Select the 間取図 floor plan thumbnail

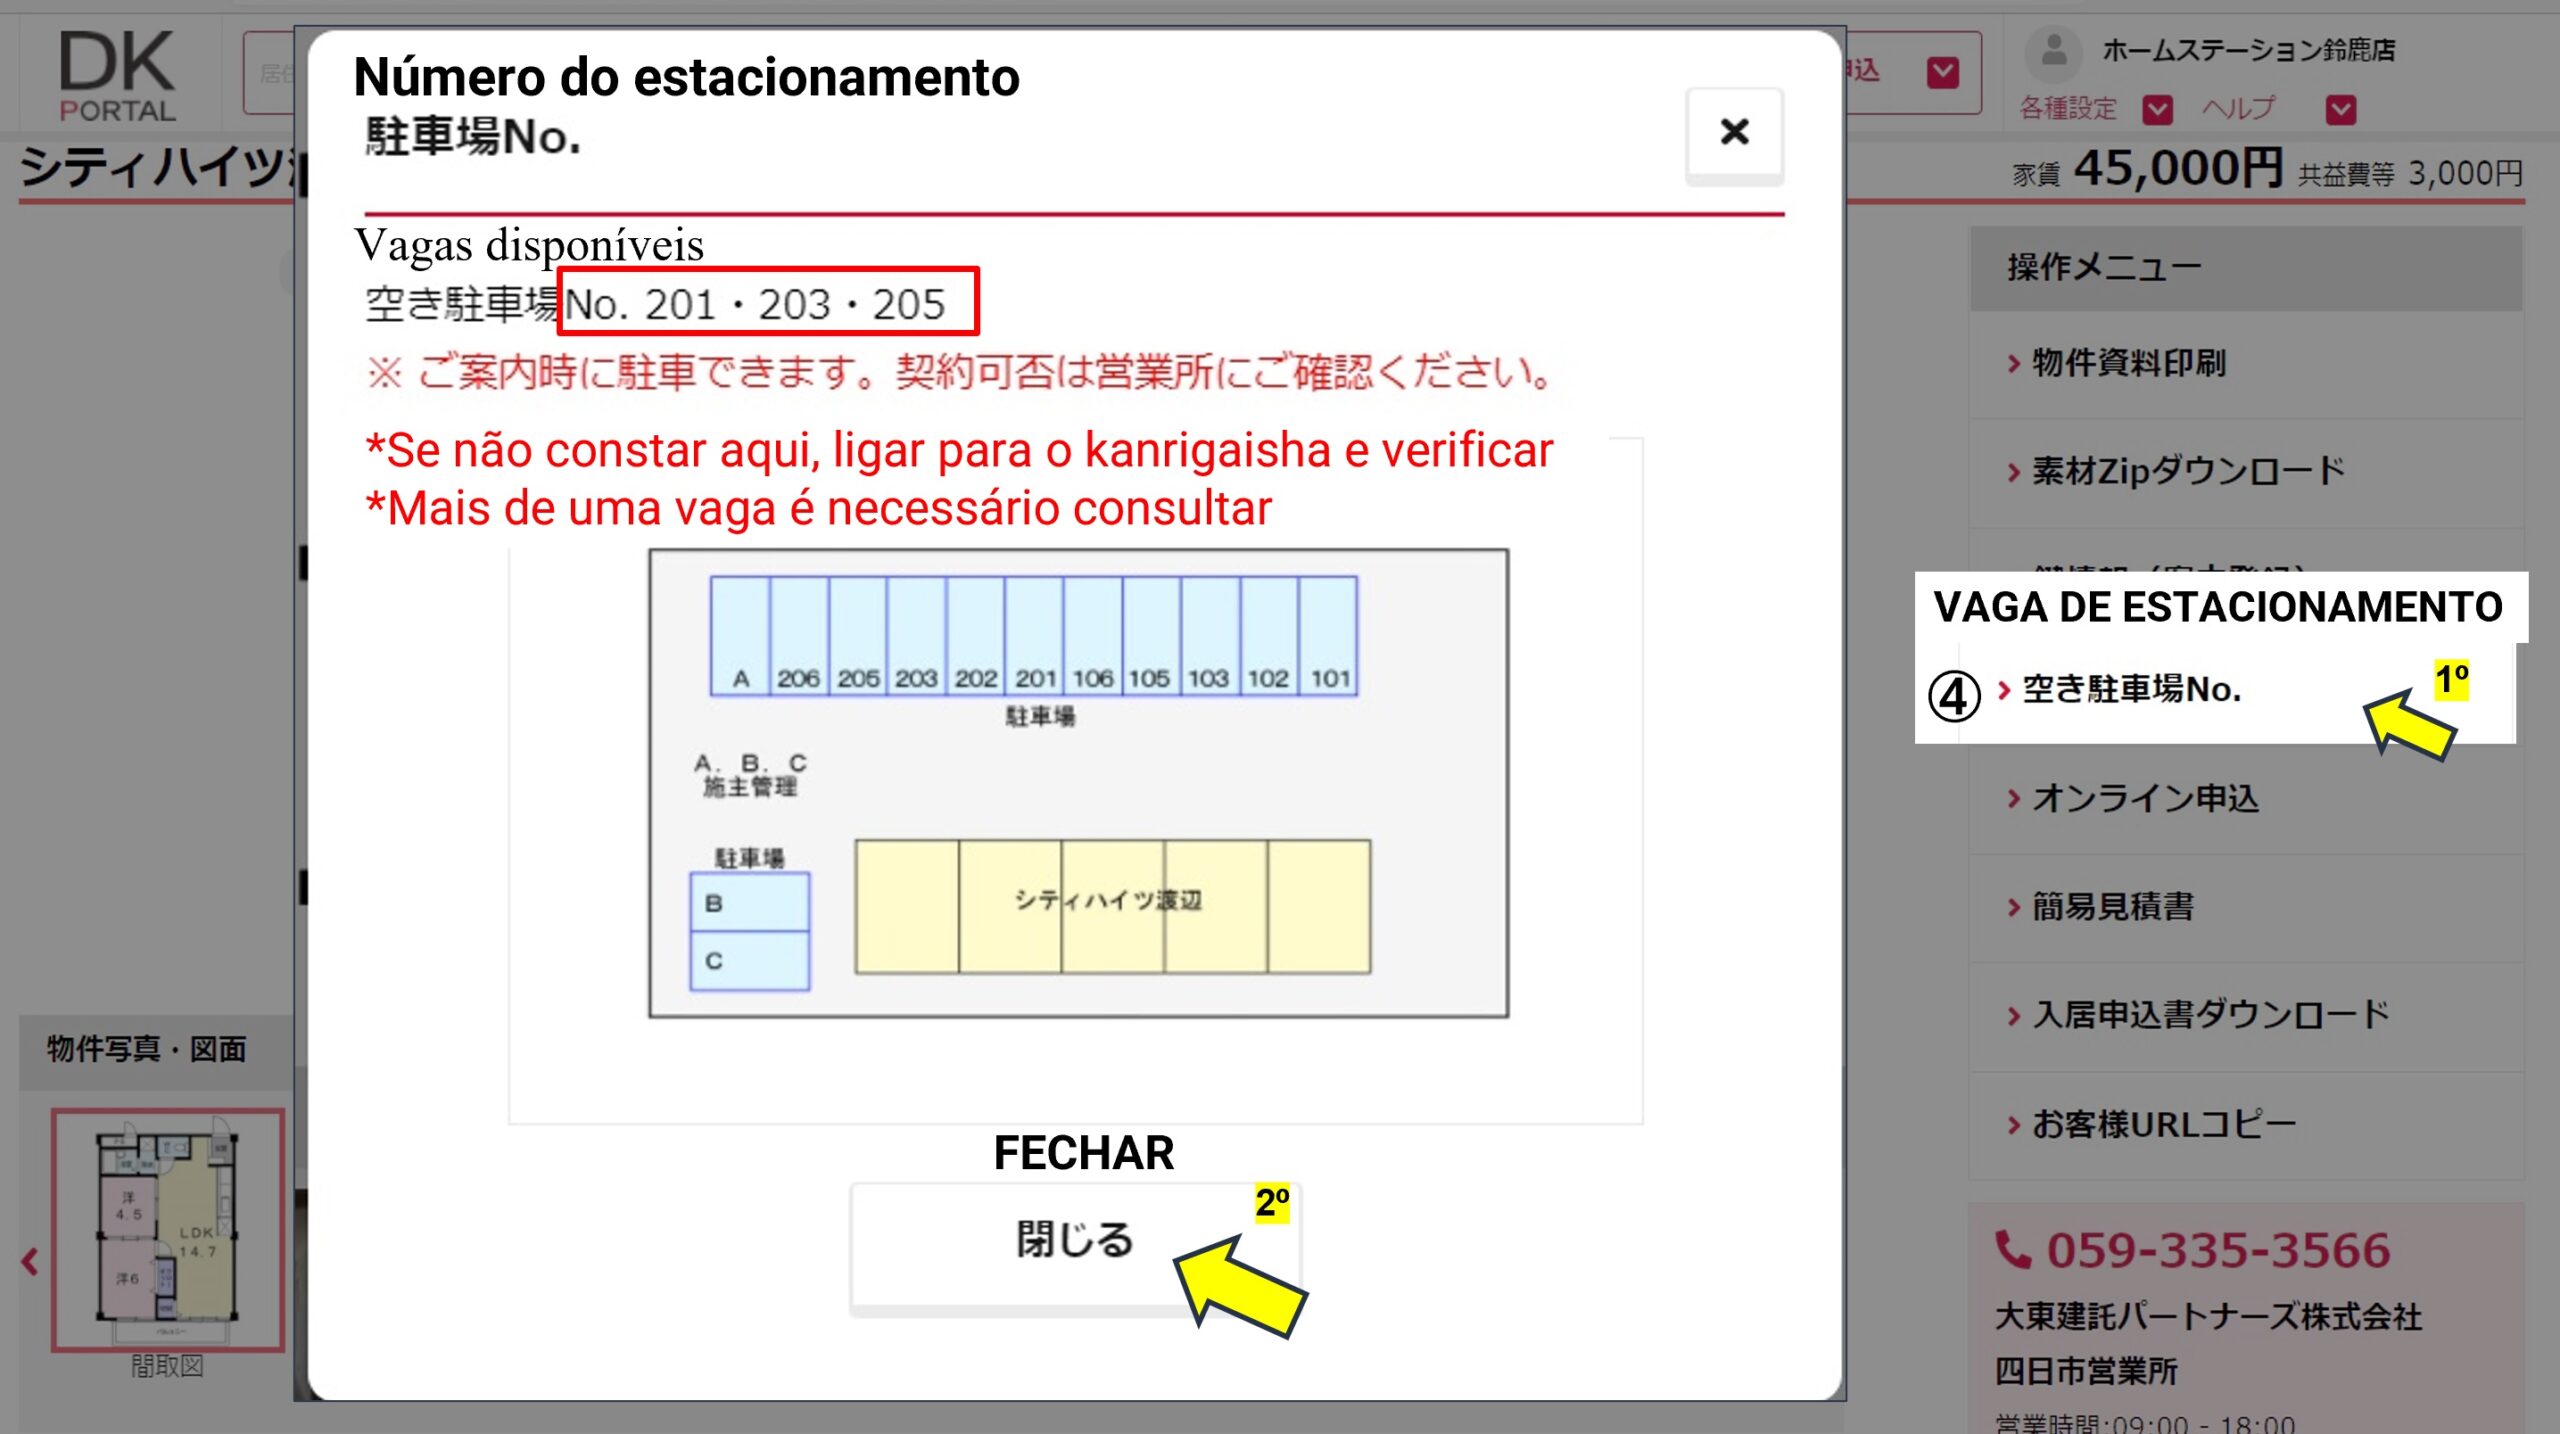coord(168,1230)
